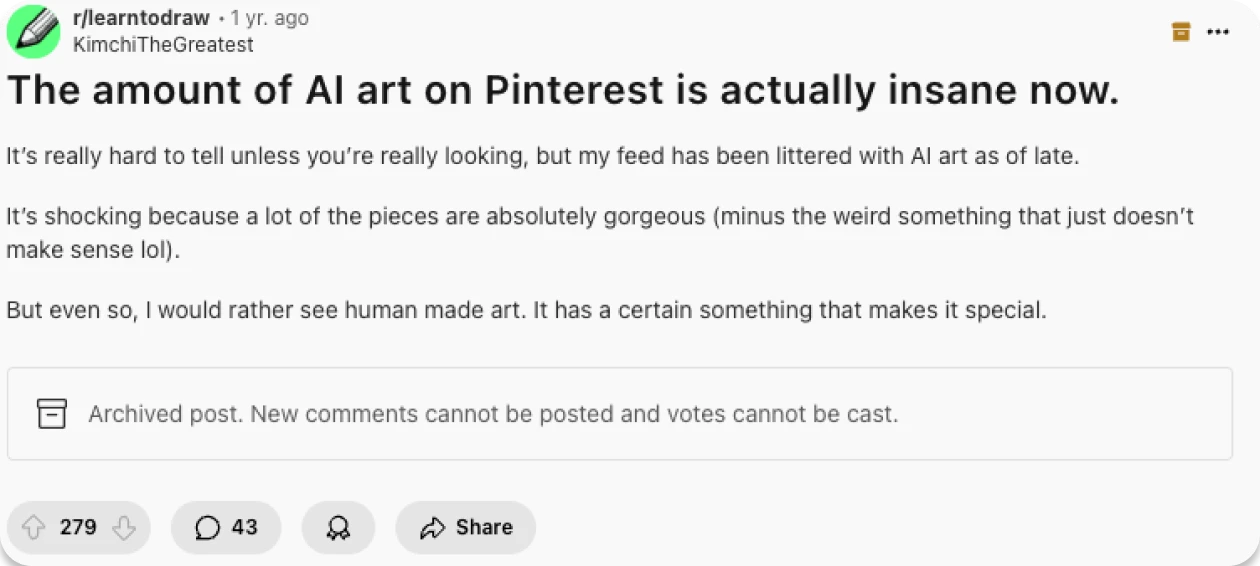This screenshot has width=1260, height=566.
Task: Open the post title about AI art on Pinterest
Action: tap(562, 91)
